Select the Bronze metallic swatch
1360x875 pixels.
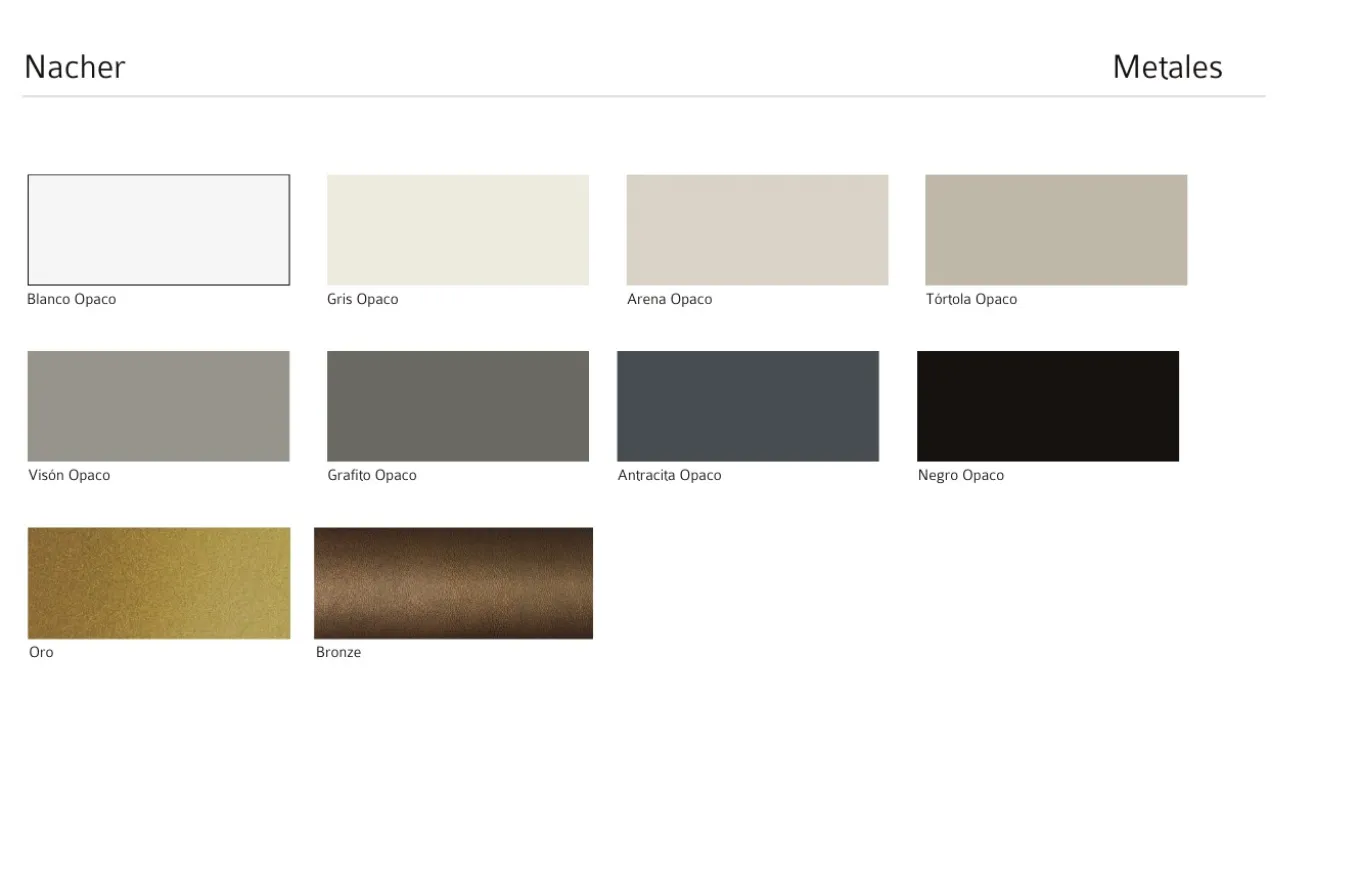(453, 583)
